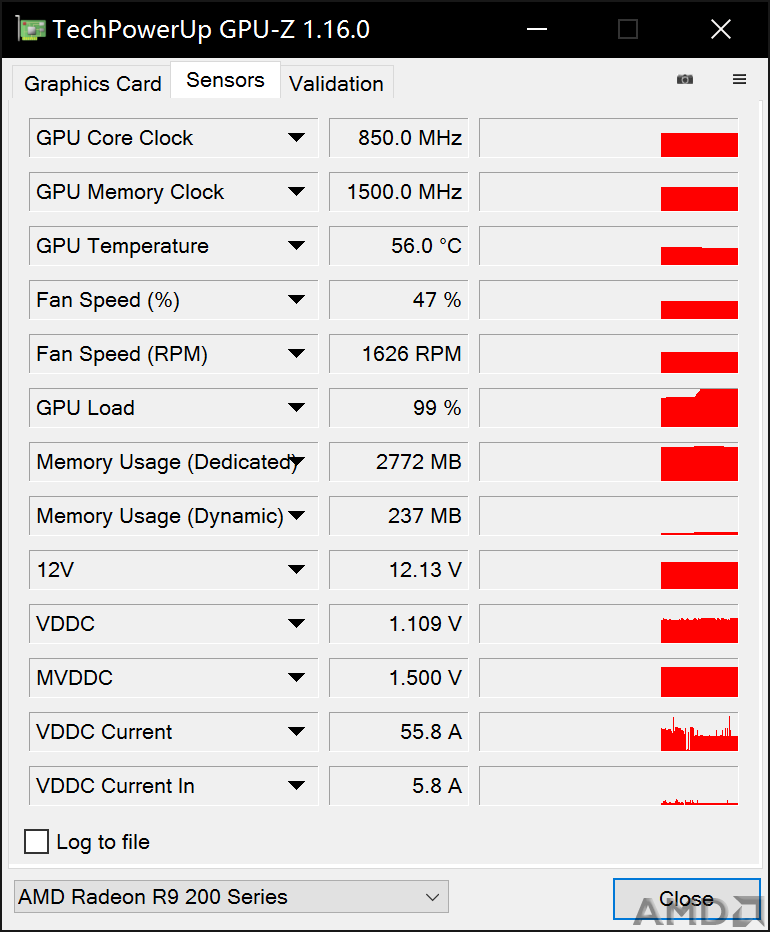Open the AMD Radeon R9 200 Series selector
Viewport: 770px width, 932px height.
click(231, 896)
